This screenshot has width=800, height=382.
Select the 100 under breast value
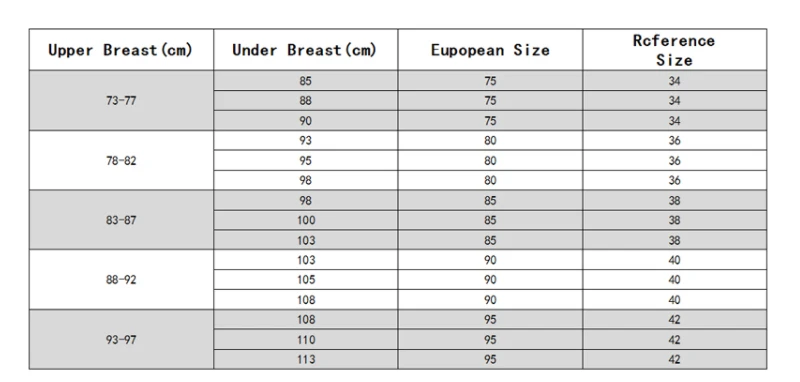306,220
